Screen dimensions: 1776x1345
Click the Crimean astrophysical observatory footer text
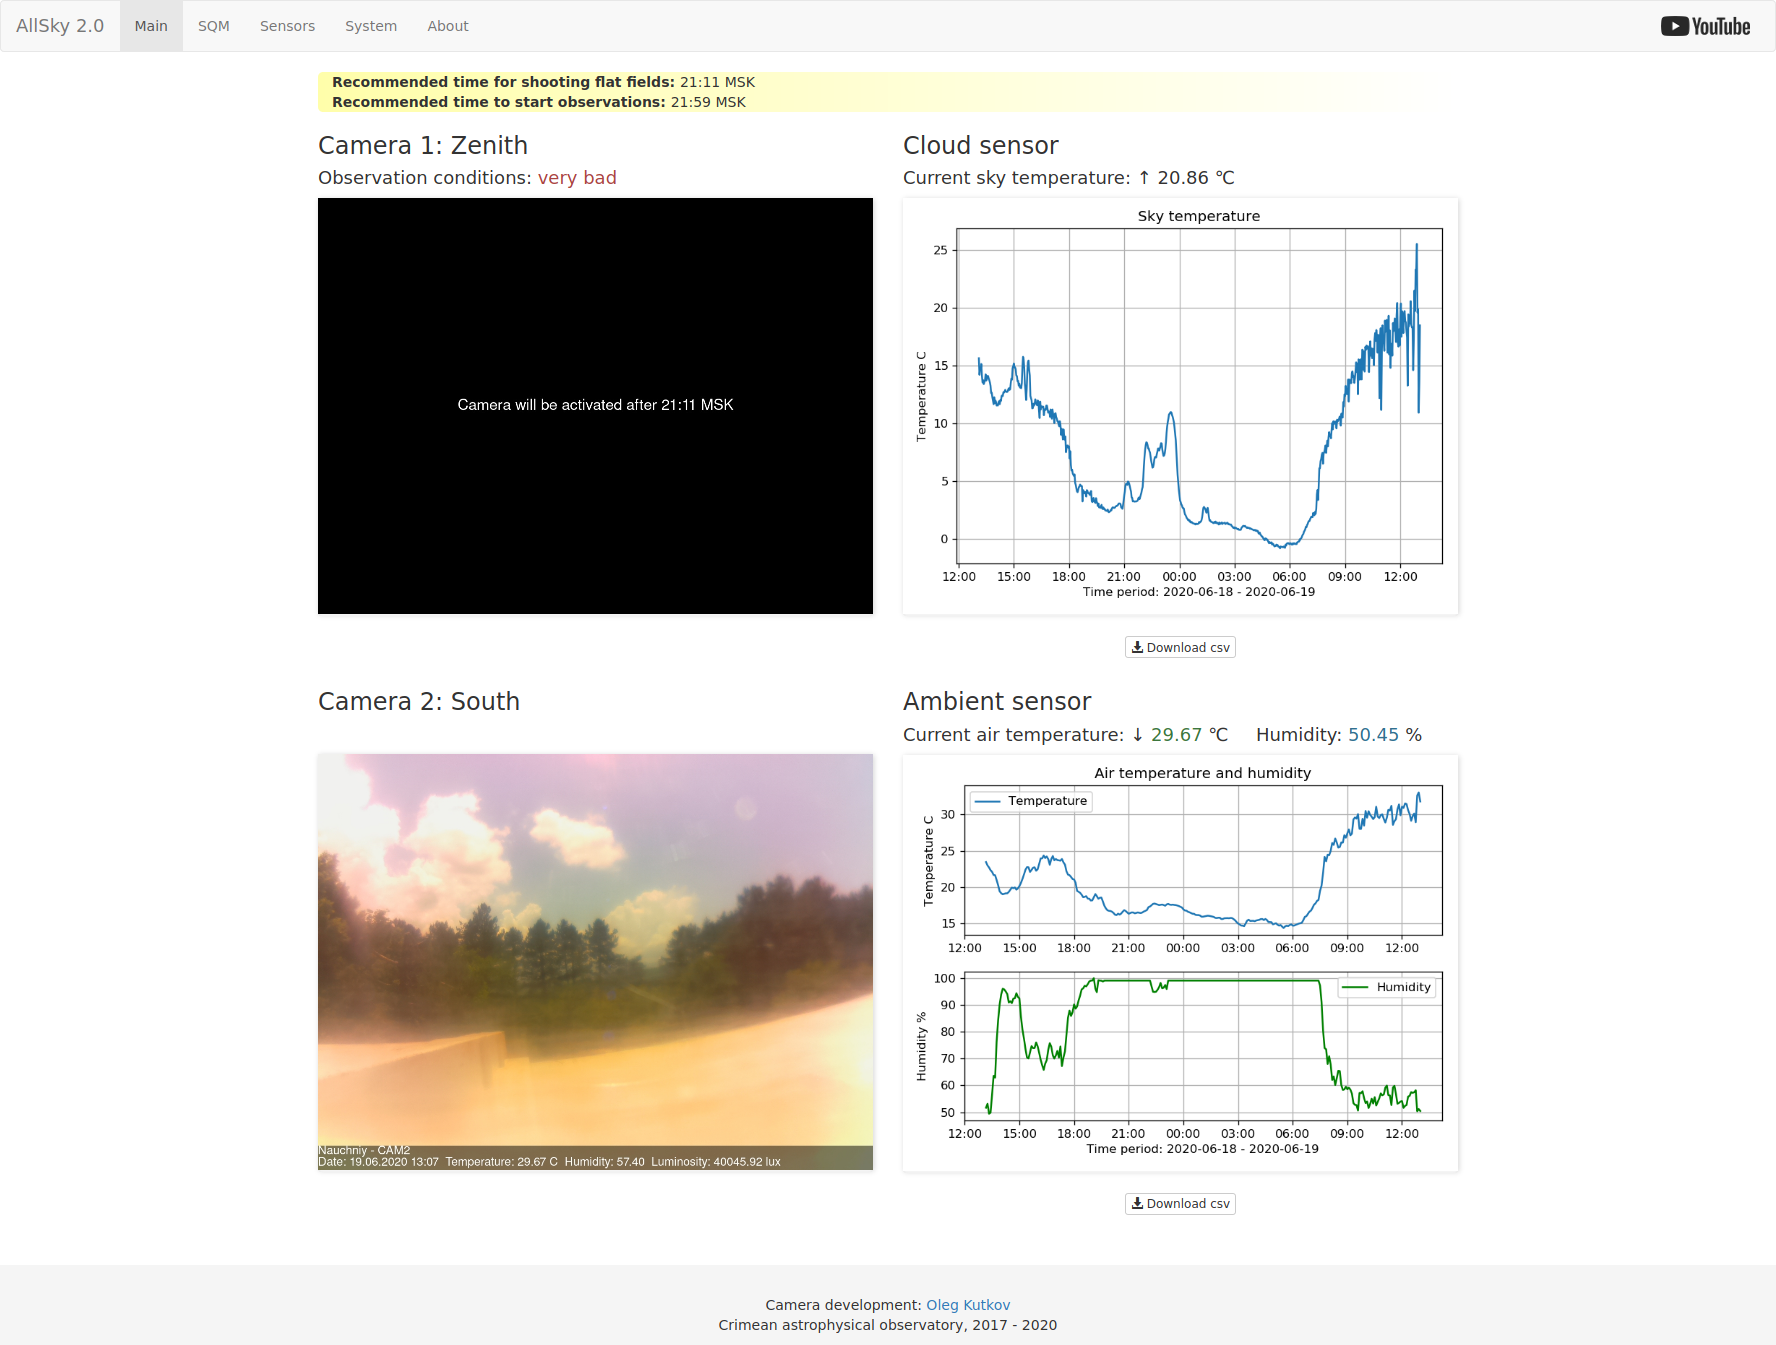point(887,1325)
